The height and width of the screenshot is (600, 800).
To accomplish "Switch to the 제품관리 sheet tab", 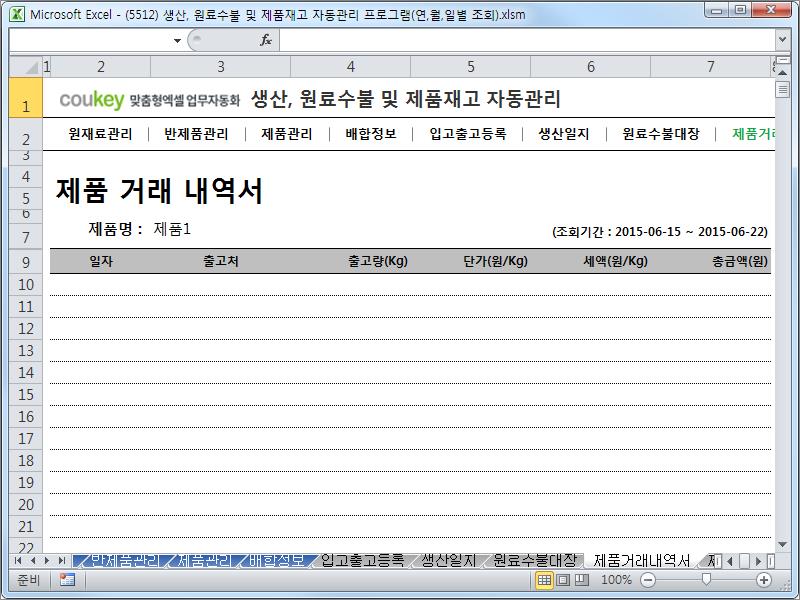I will click(204, 561).
